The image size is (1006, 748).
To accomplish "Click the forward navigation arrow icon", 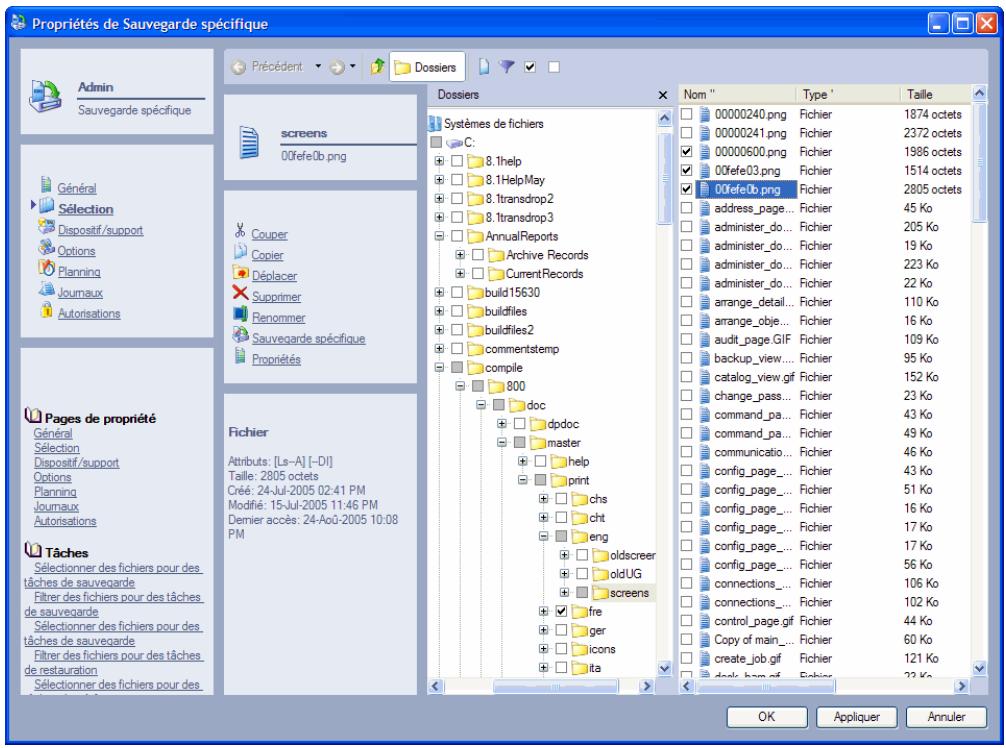I will tap(337, 67).
